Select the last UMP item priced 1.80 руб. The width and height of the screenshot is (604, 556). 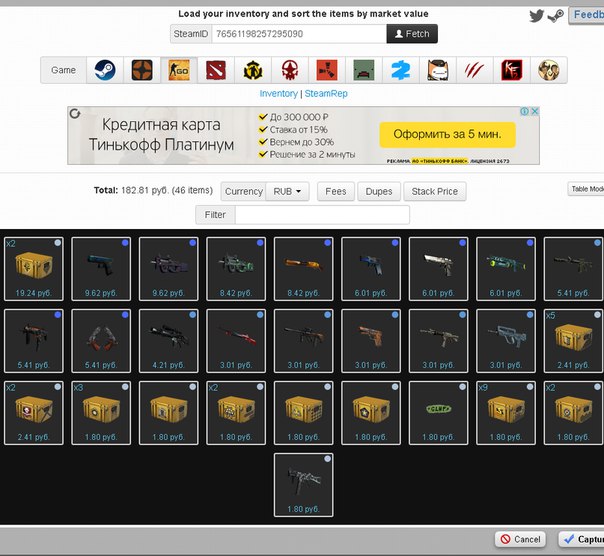tap(304, 485)
